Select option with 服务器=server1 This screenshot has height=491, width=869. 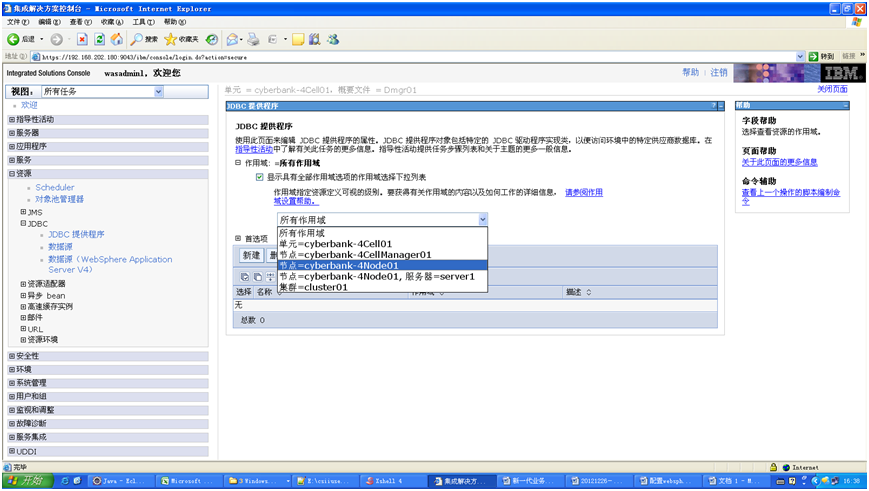click(382, 277)
